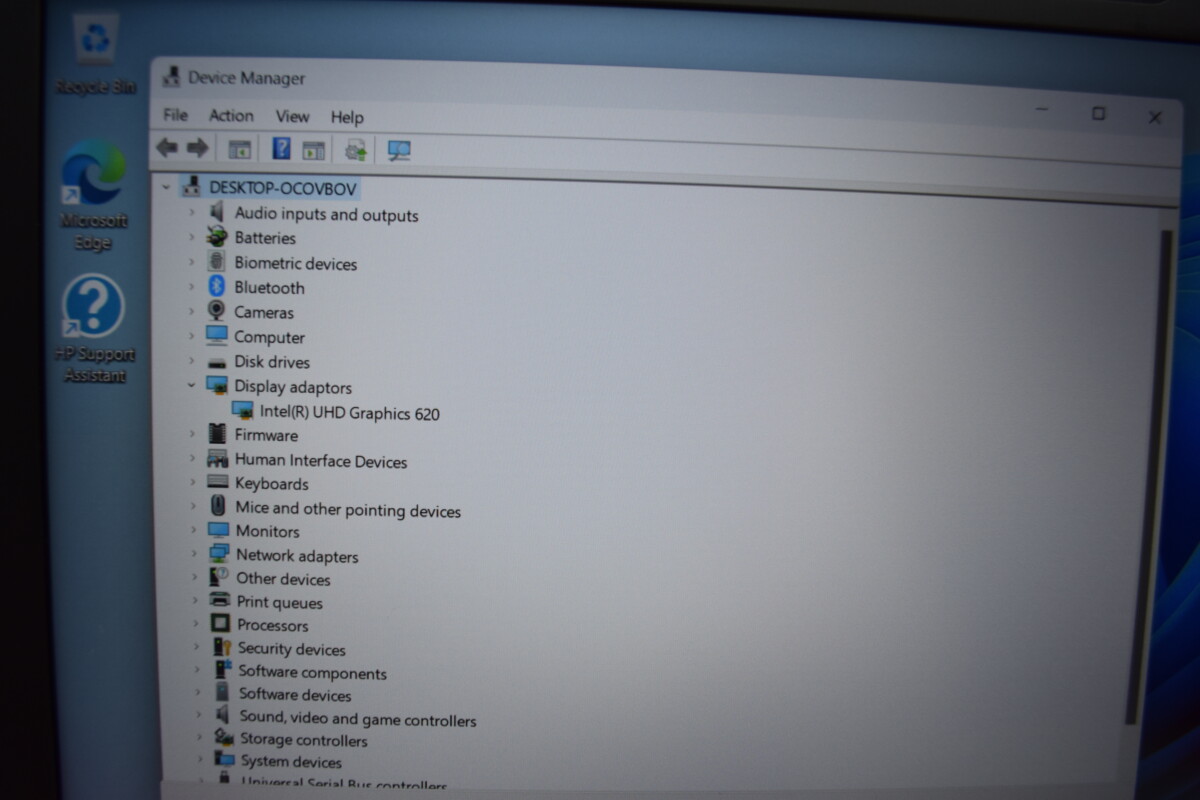1200x800 pixels.
Task: Select Intel(R) UHD Graphics 620 entry
Action: (x=349, y=412)
